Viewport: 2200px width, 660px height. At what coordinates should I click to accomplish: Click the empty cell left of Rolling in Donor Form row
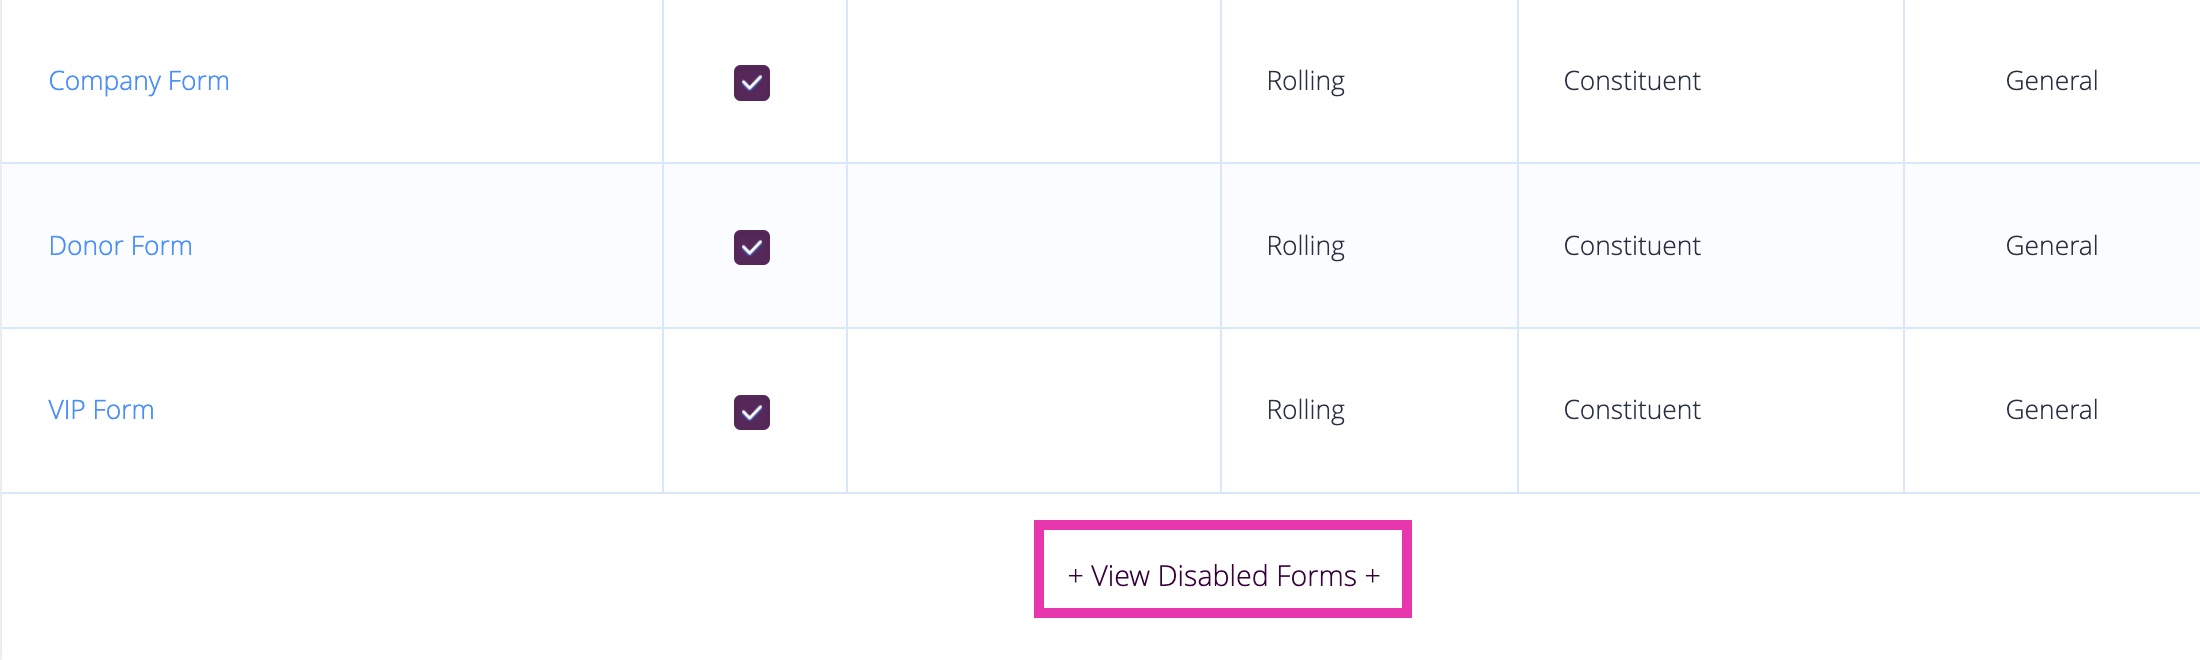point(1034,246)
